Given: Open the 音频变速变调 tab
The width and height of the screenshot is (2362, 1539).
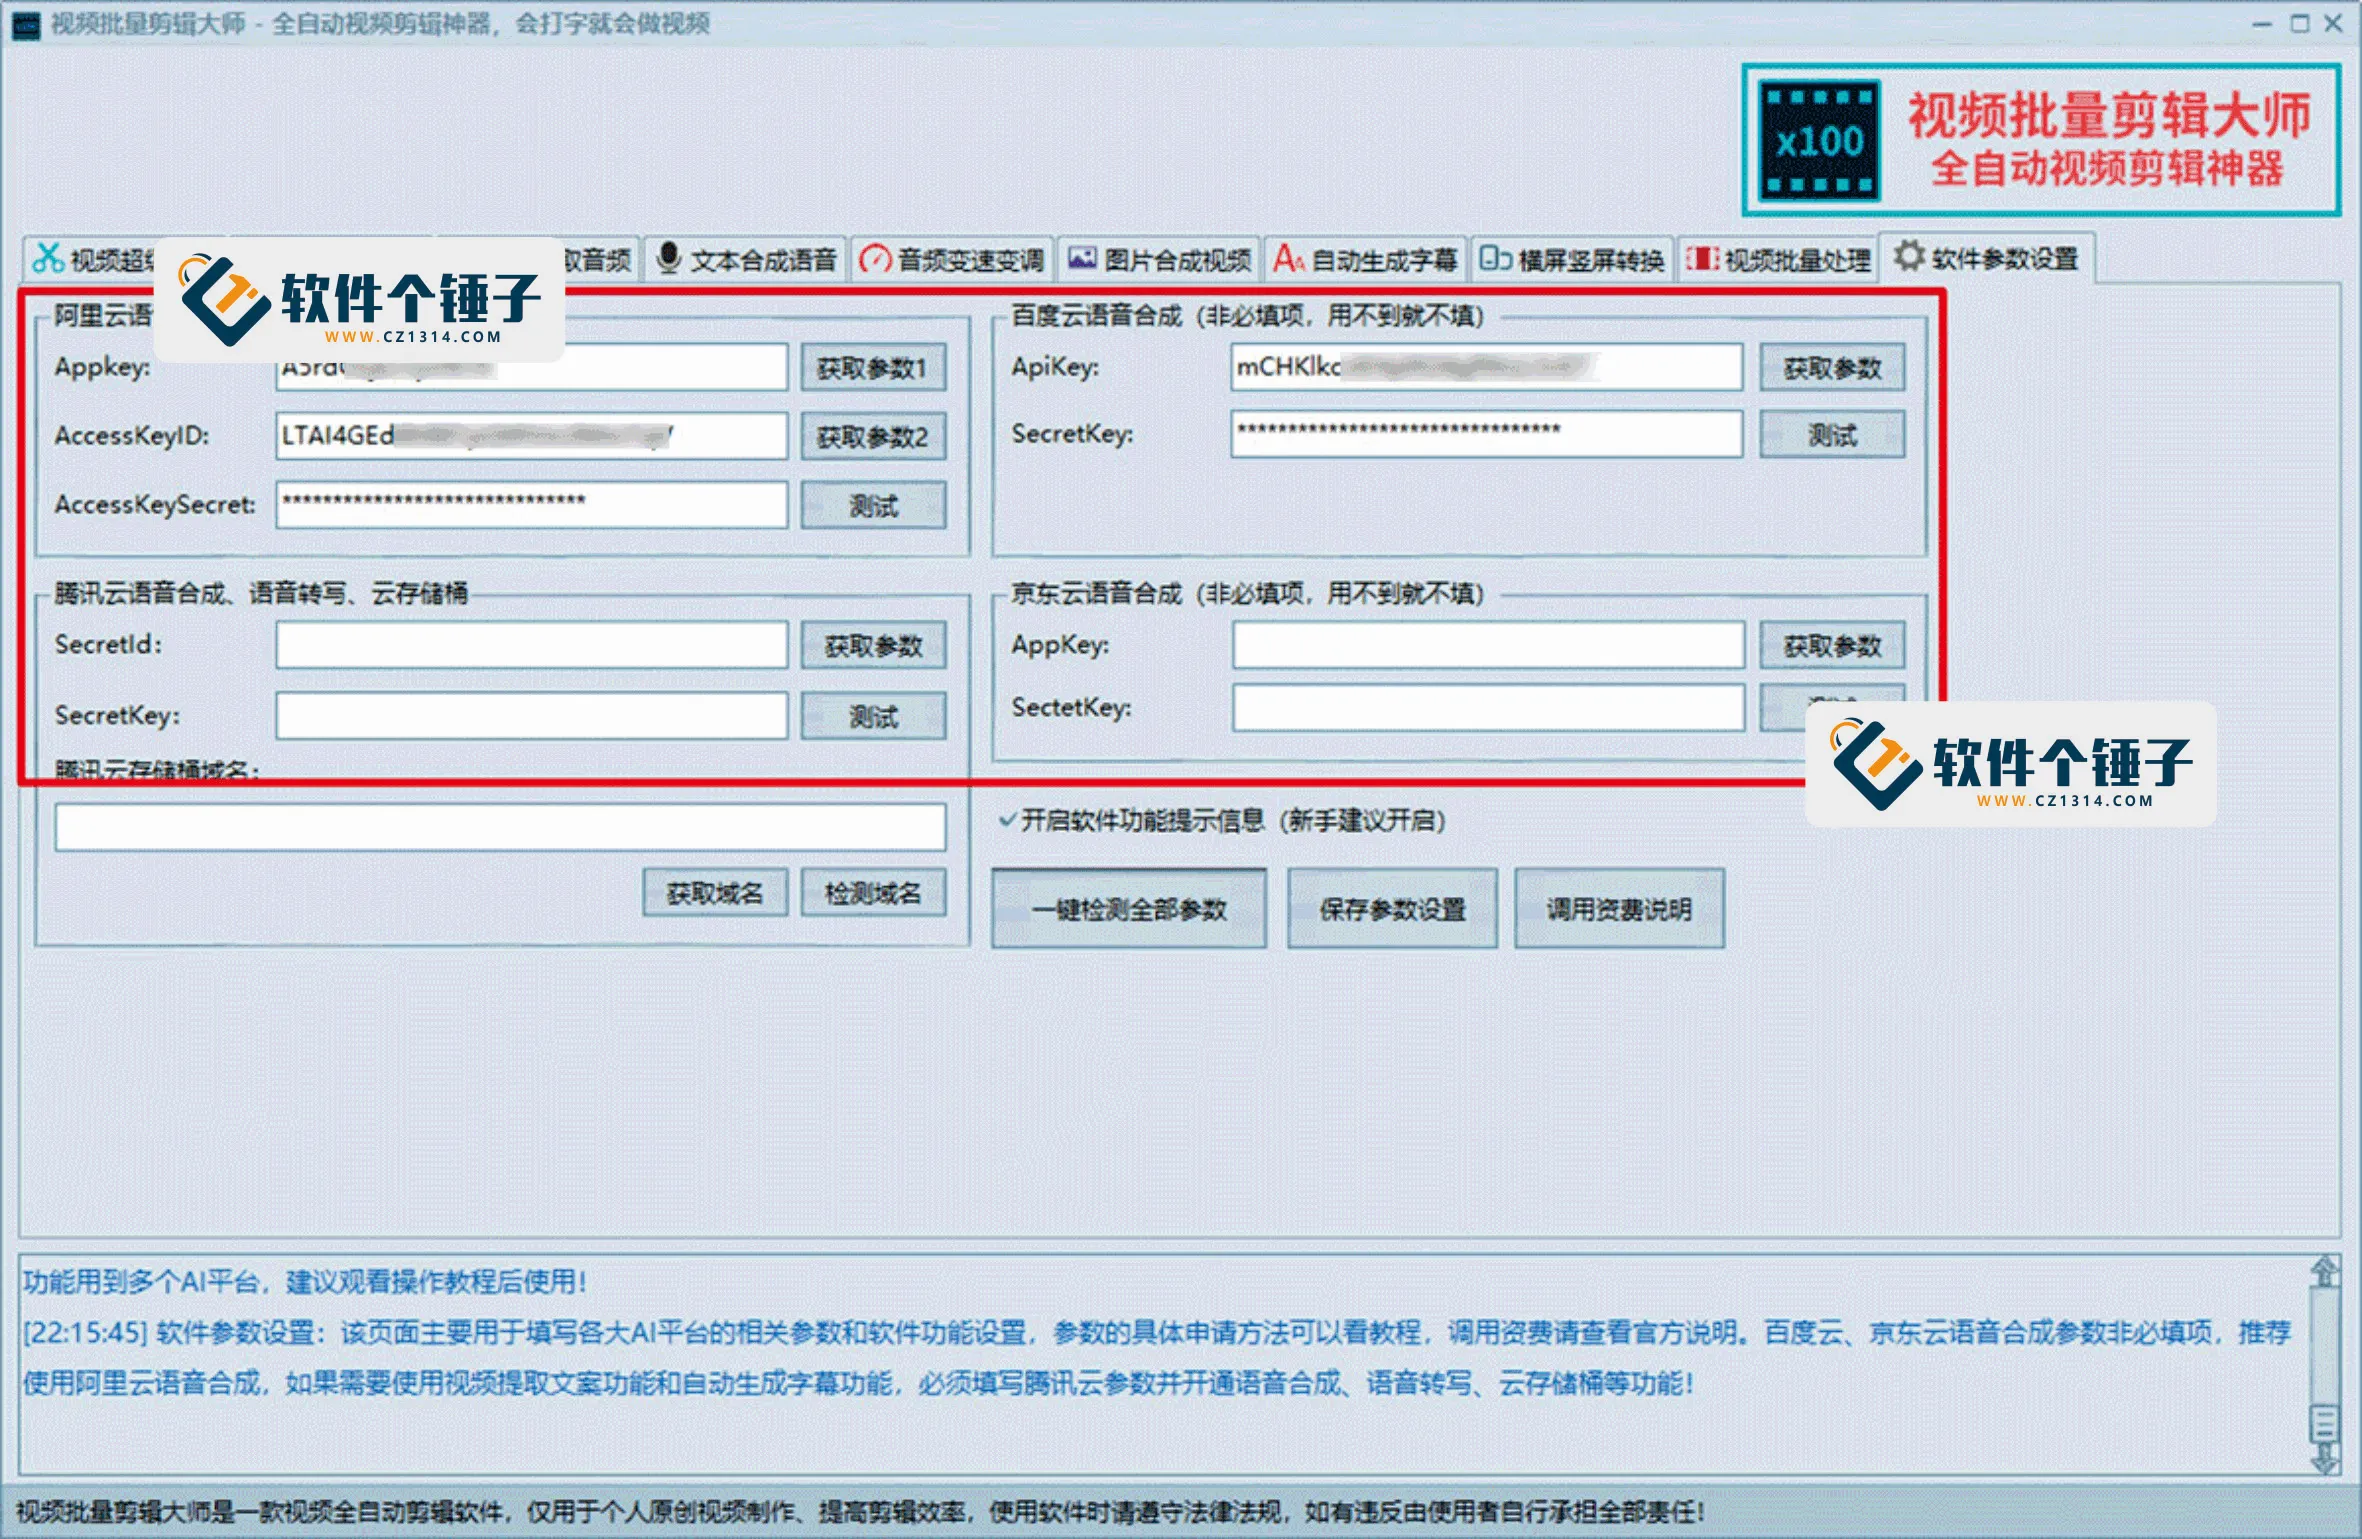Looking at the screenshot, I should pos(953,259).
